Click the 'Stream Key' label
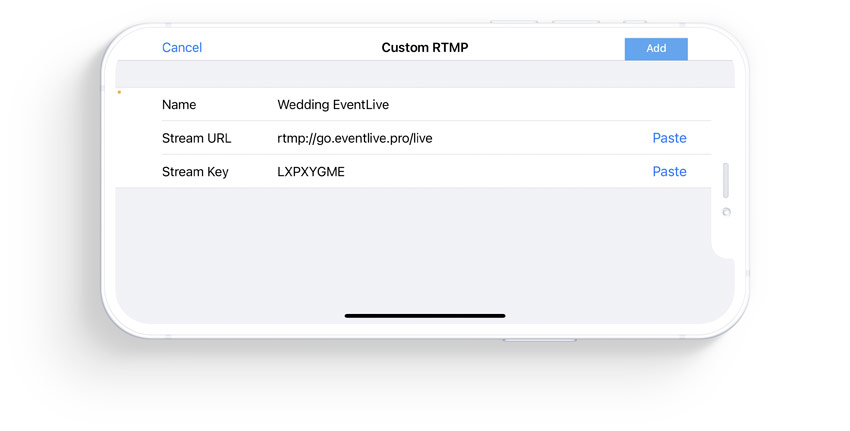The width and height of the screenshot is (850, 431). 195,172
